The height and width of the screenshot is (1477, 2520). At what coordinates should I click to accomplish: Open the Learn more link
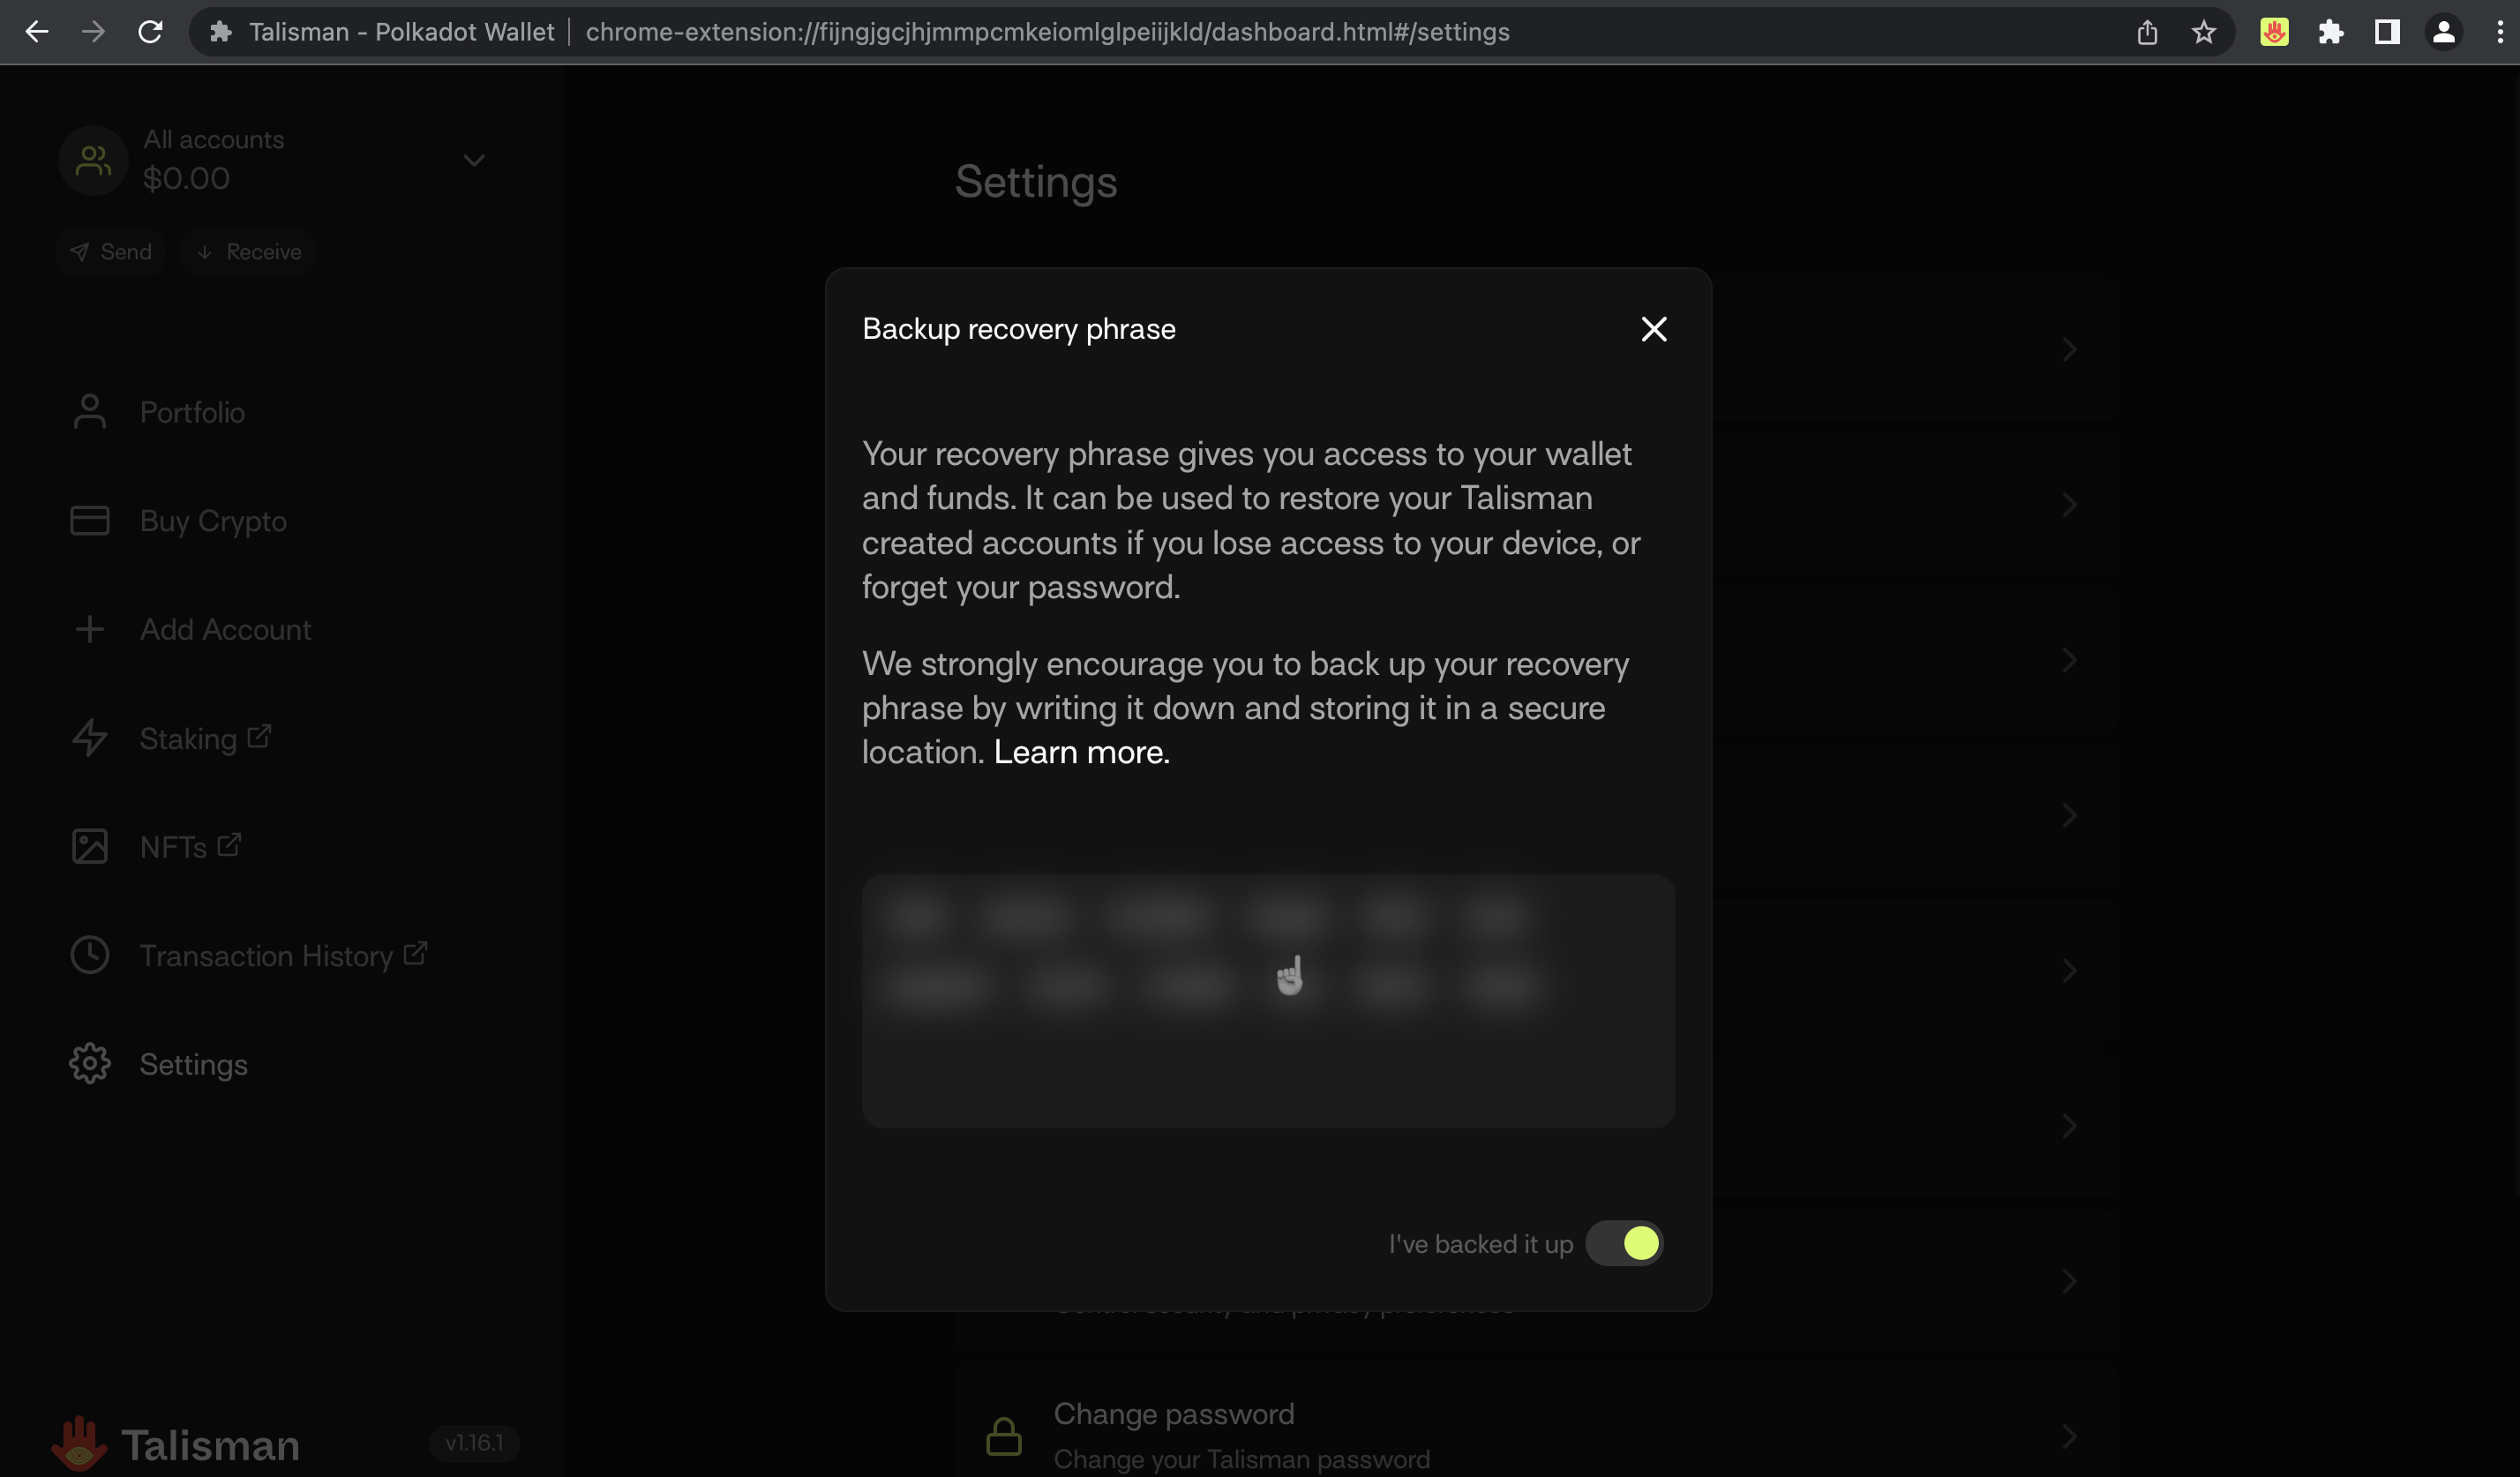(x=1081, y=752)
